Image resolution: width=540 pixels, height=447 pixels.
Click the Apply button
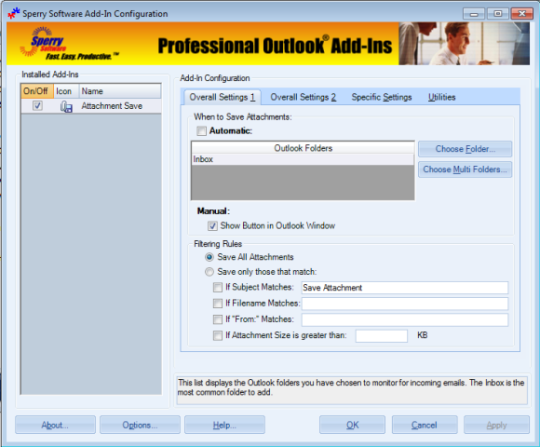pyautogui.click(x=497, y=425)
